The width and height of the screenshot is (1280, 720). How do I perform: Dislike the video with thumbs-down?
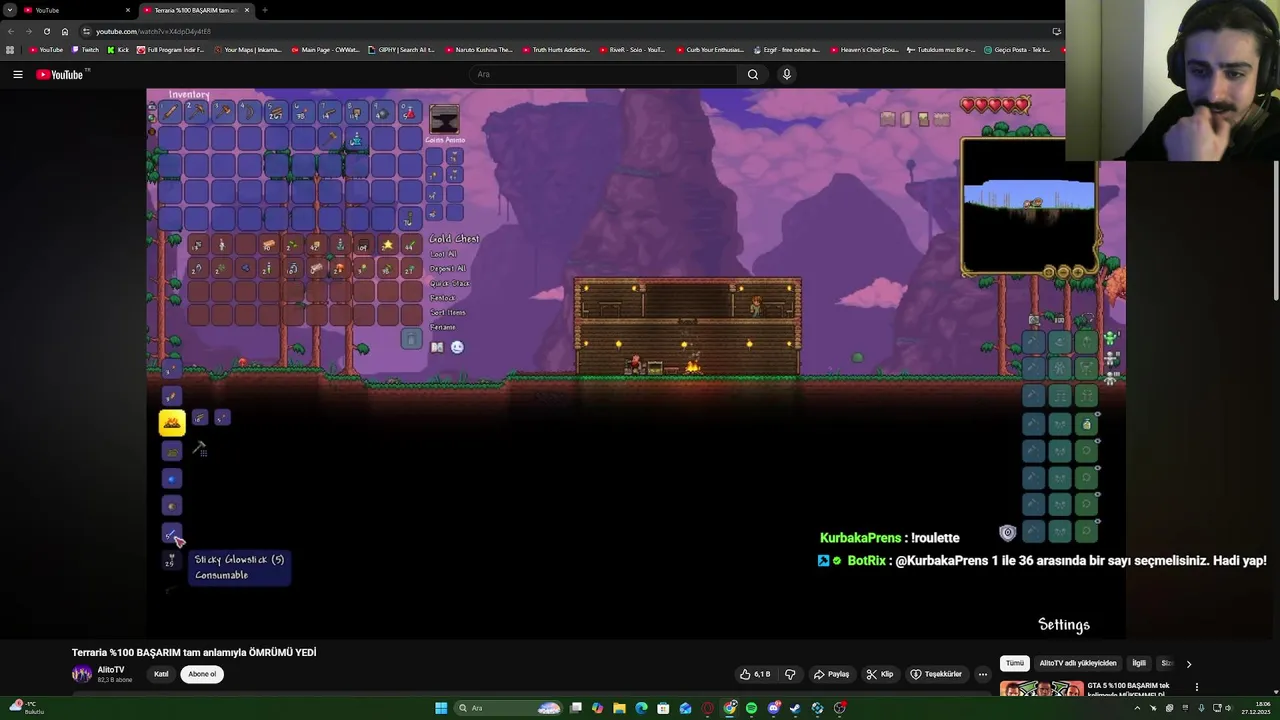[790, 674]
